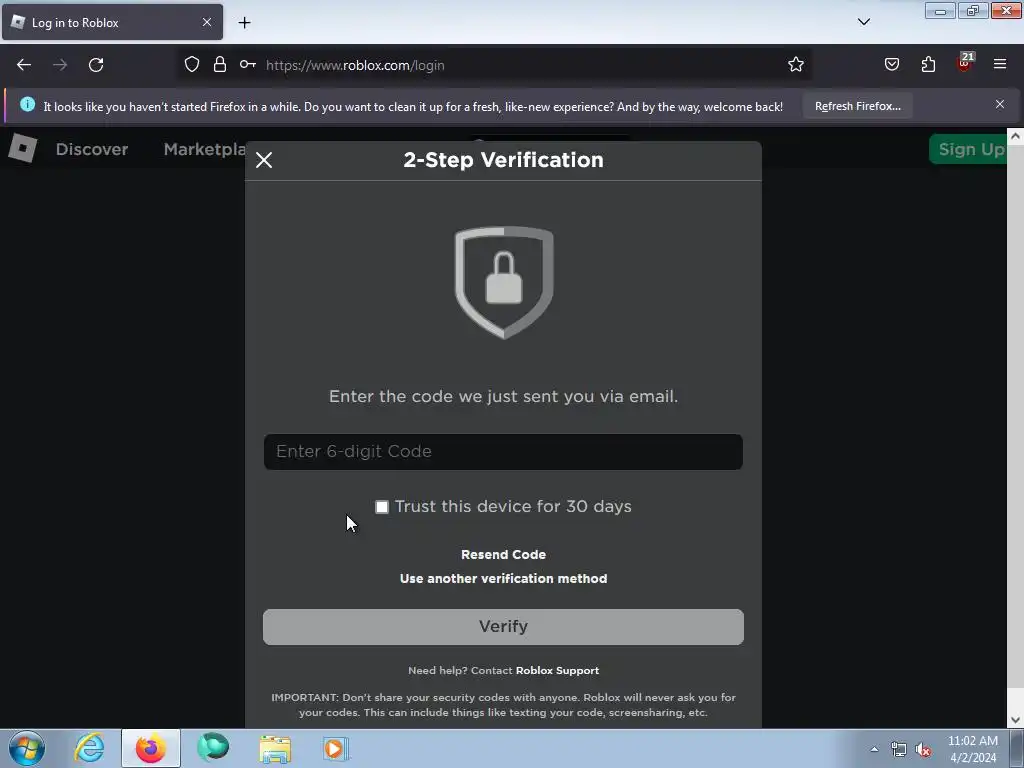Click the Resend Code link
This screenshot has width=1024, height=768.
click(504, 554)
